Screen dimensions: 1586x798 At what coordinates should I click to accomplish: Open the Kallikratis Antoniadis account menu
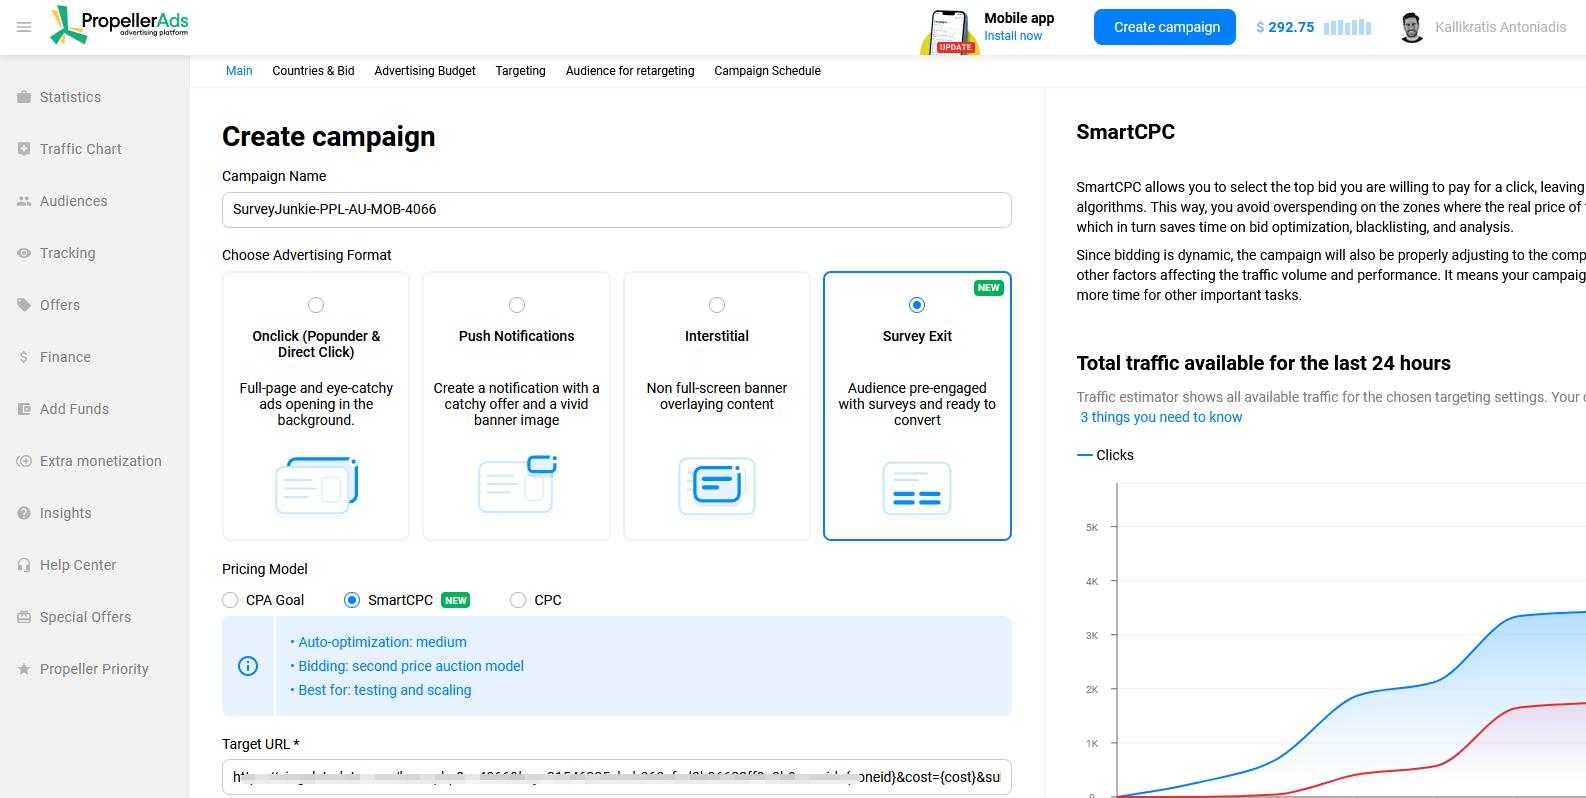[x=1500, y=27]
